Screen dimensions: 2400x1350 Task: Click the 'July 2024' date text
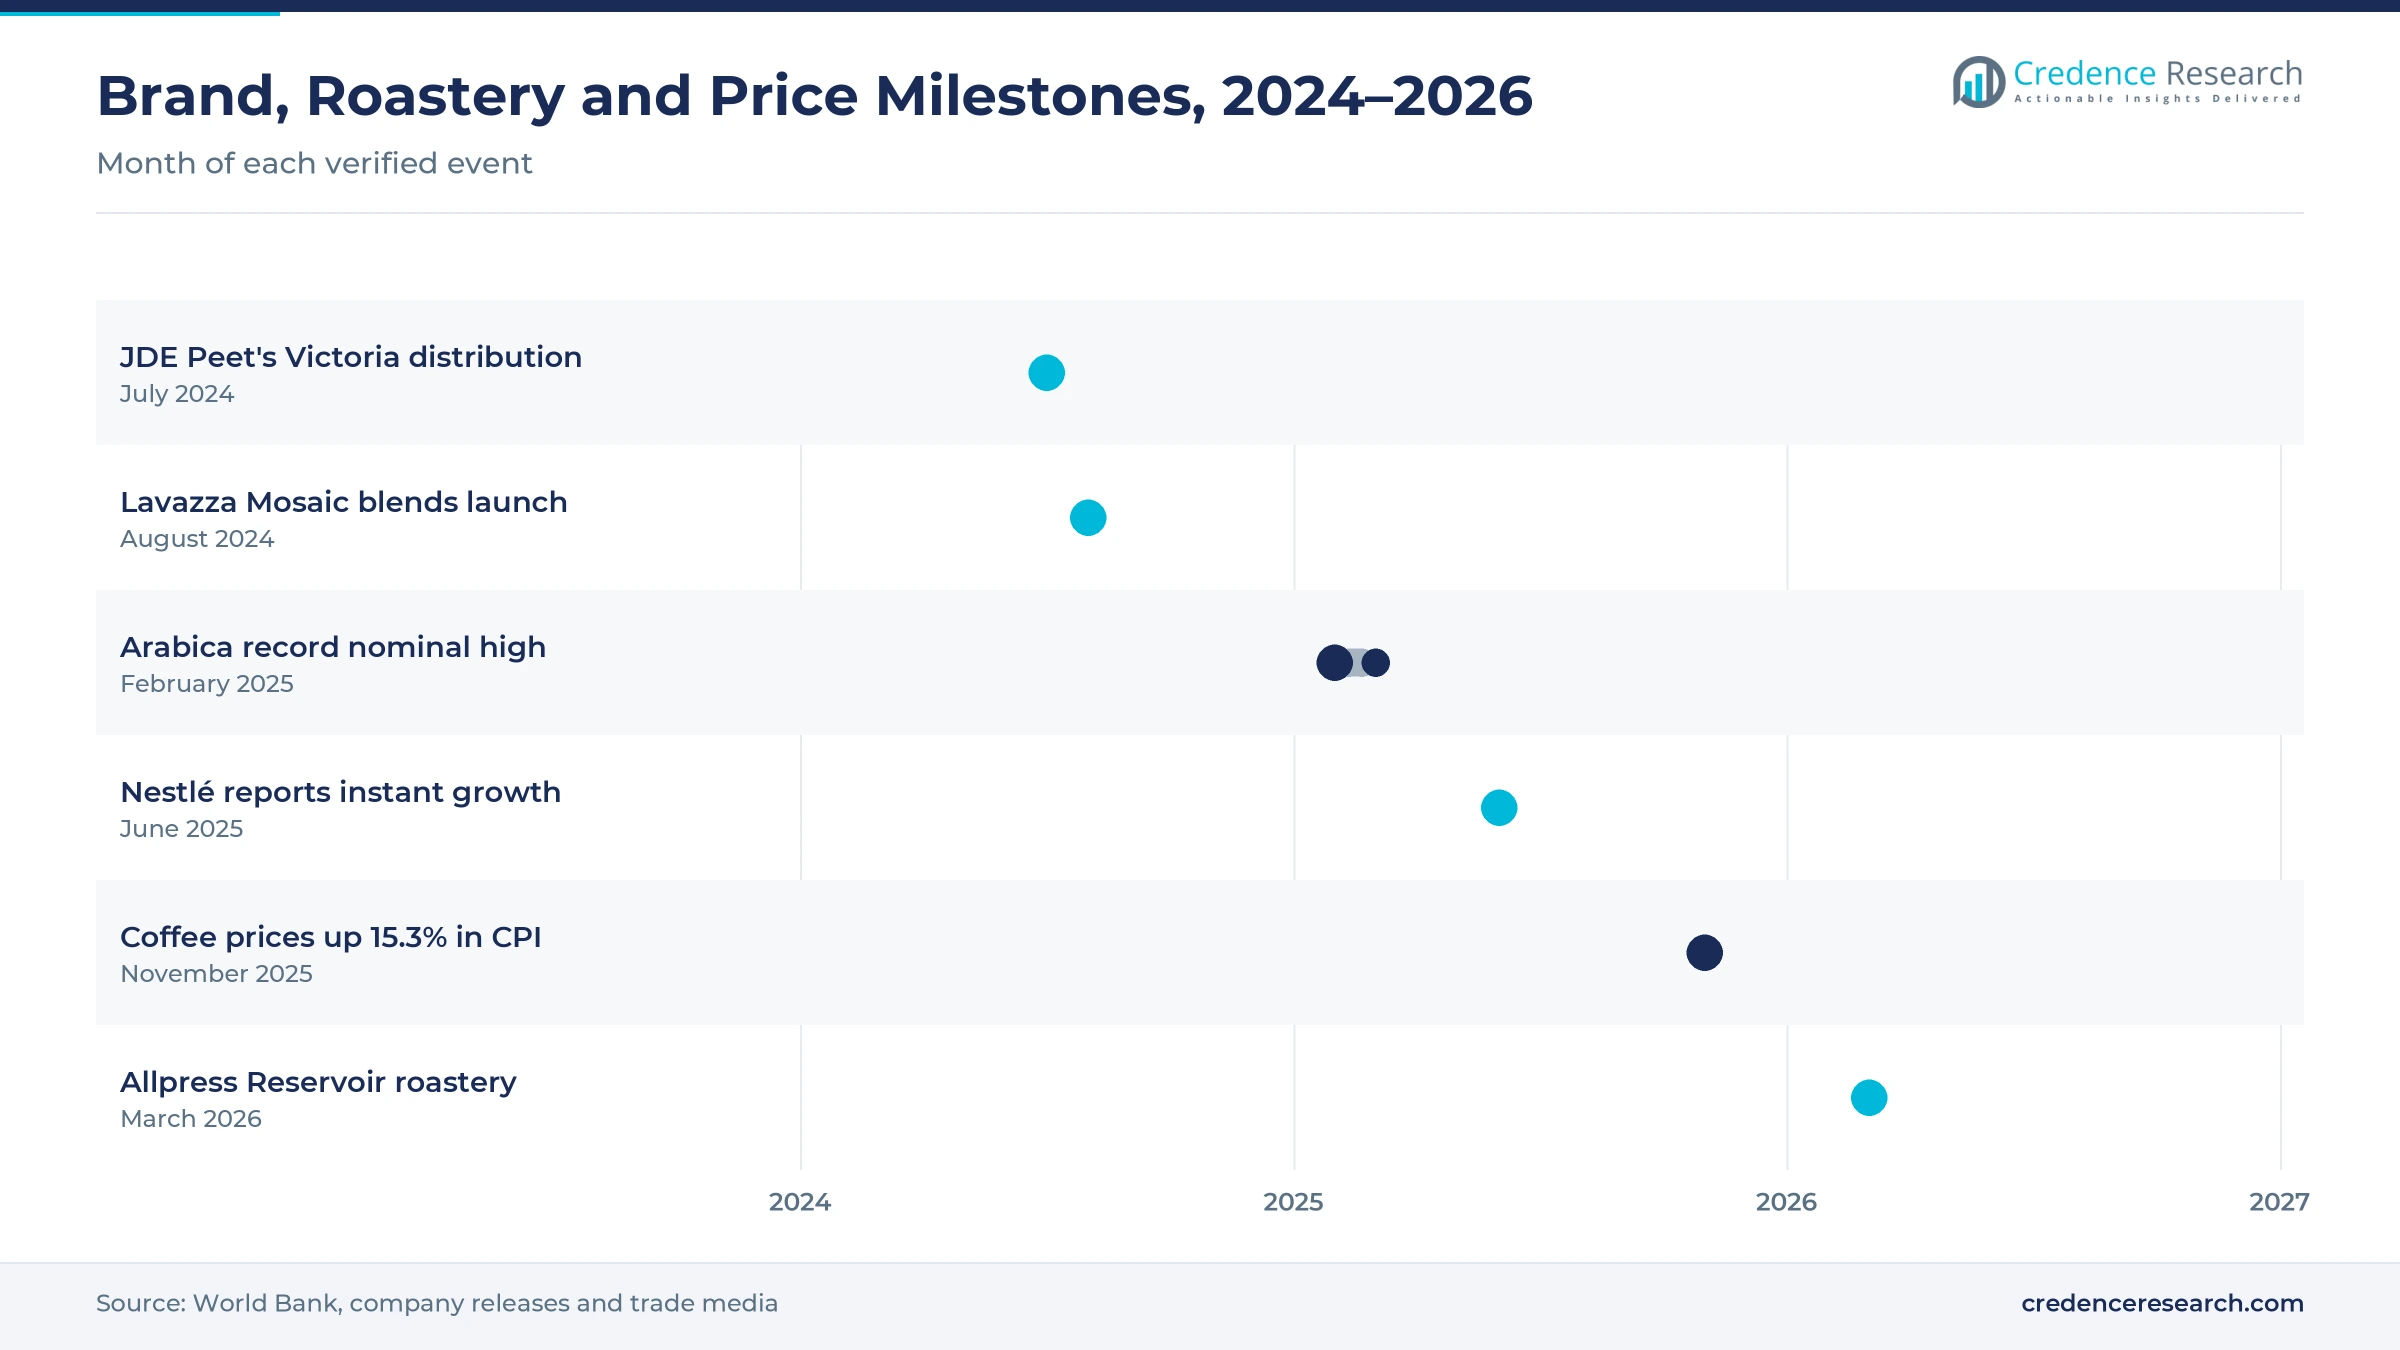pyautogui.click(x=177, y=394)
